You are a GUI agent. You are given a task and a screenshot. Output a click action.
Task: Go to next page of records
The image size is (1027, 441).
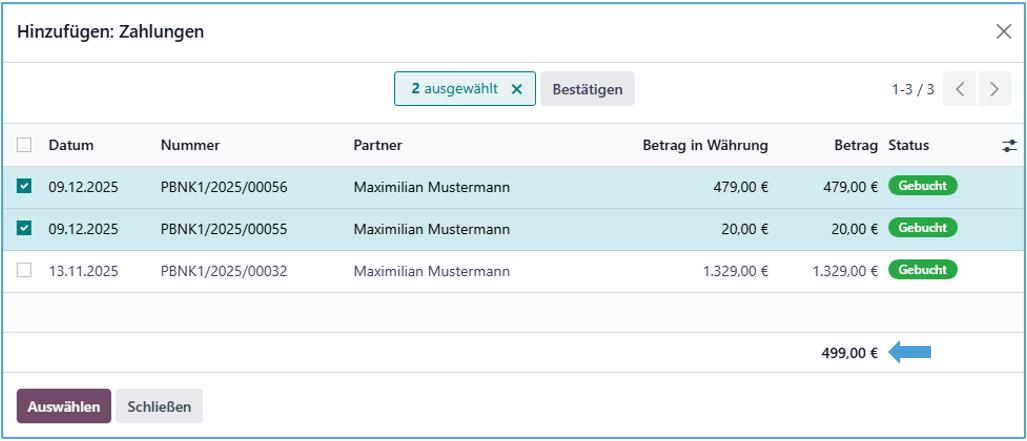pos(994,89)
